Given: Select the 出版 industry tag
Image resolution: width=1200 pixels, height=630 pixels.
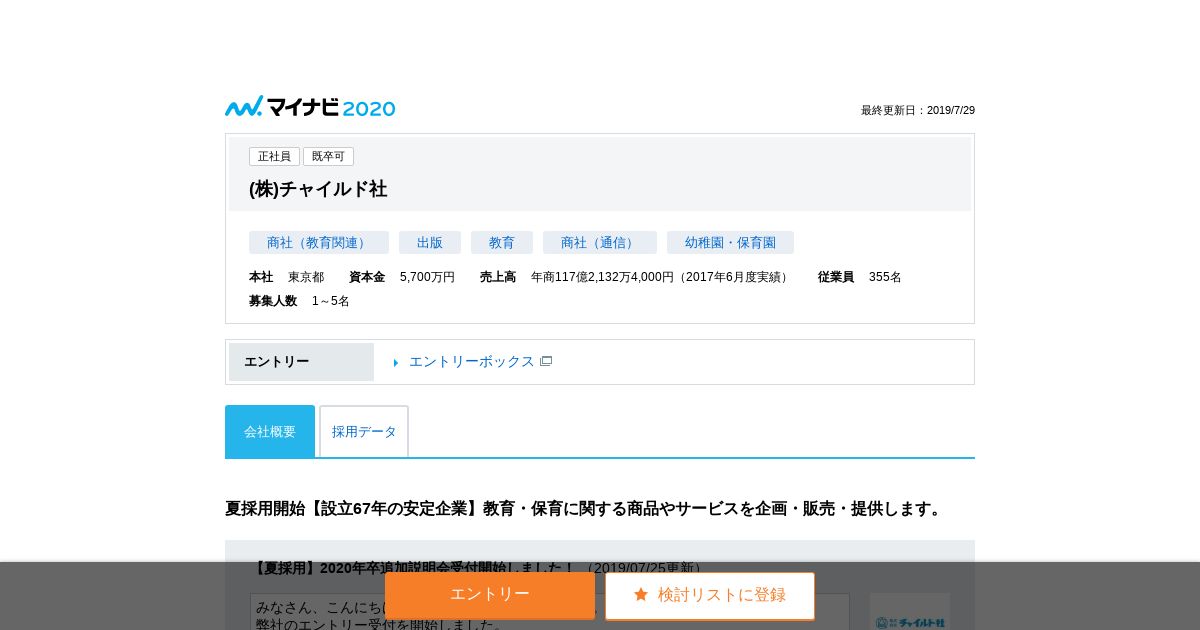Looking at the screenshot, I should (430, 242).
